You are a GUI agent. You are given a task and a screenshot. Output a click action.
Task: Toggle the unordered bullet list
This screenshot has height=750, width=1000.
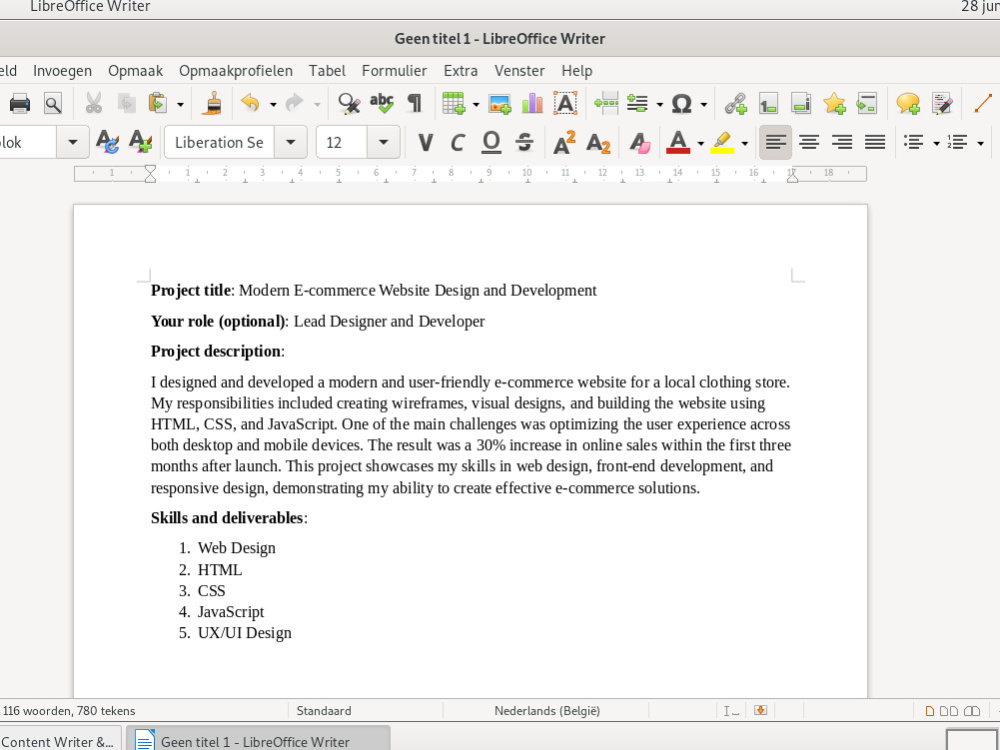tap(914, 142)
